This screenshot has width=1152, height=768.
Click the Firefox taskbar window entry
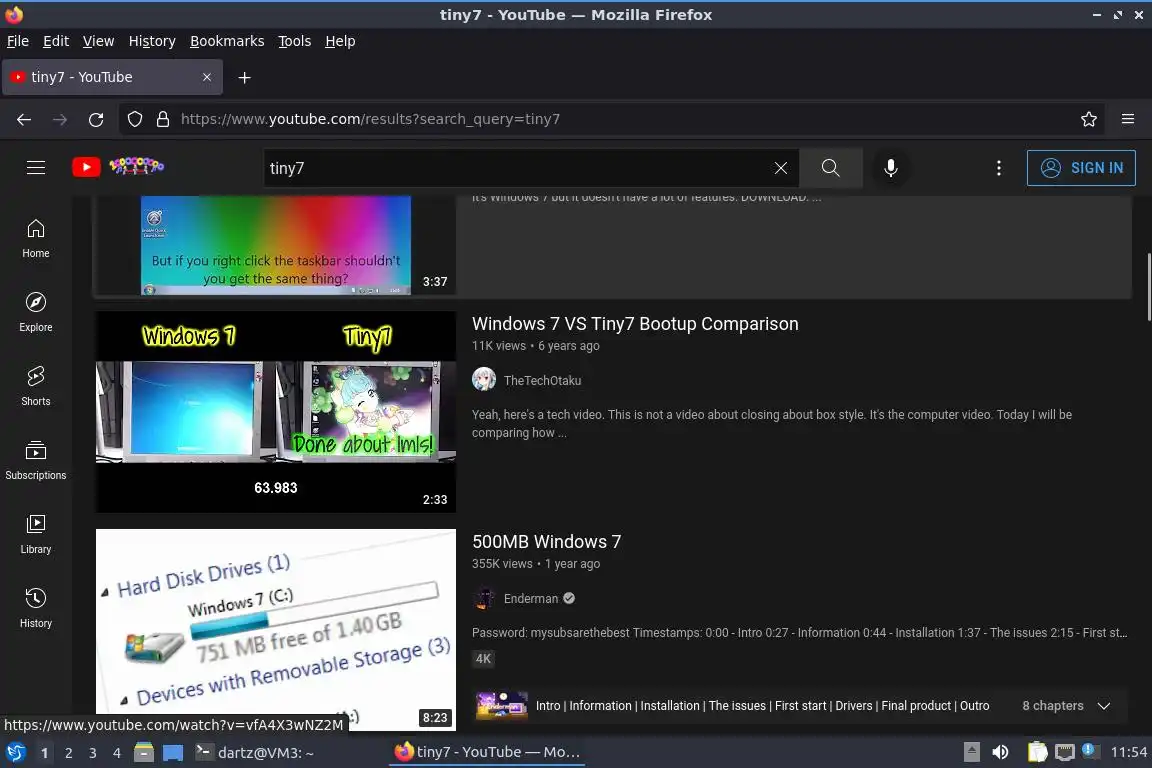[488, 753]
